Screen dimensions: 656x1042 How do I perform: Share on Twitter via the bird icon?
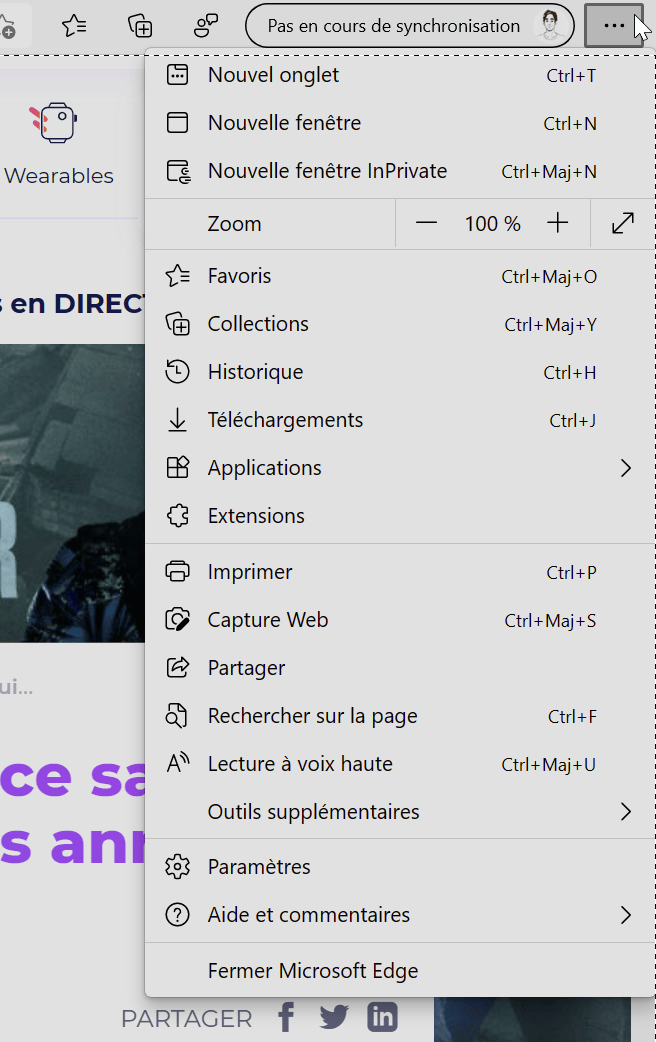334,1017
